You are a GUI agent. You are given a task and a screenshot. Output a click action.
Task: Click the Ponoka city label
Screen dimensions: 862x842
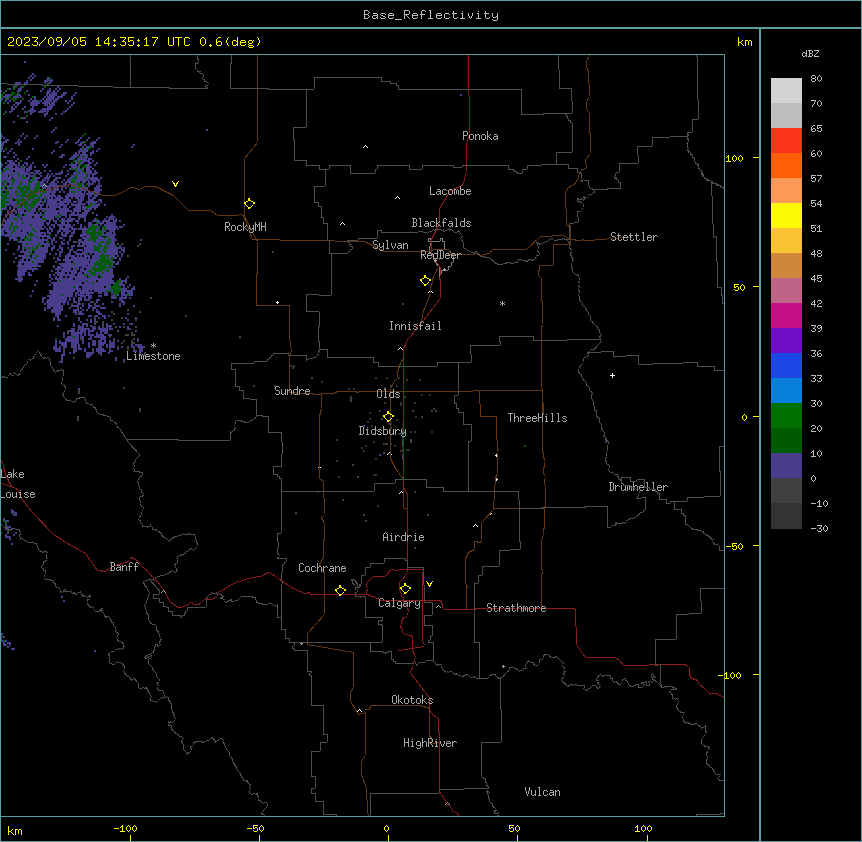tap(480, 136)
